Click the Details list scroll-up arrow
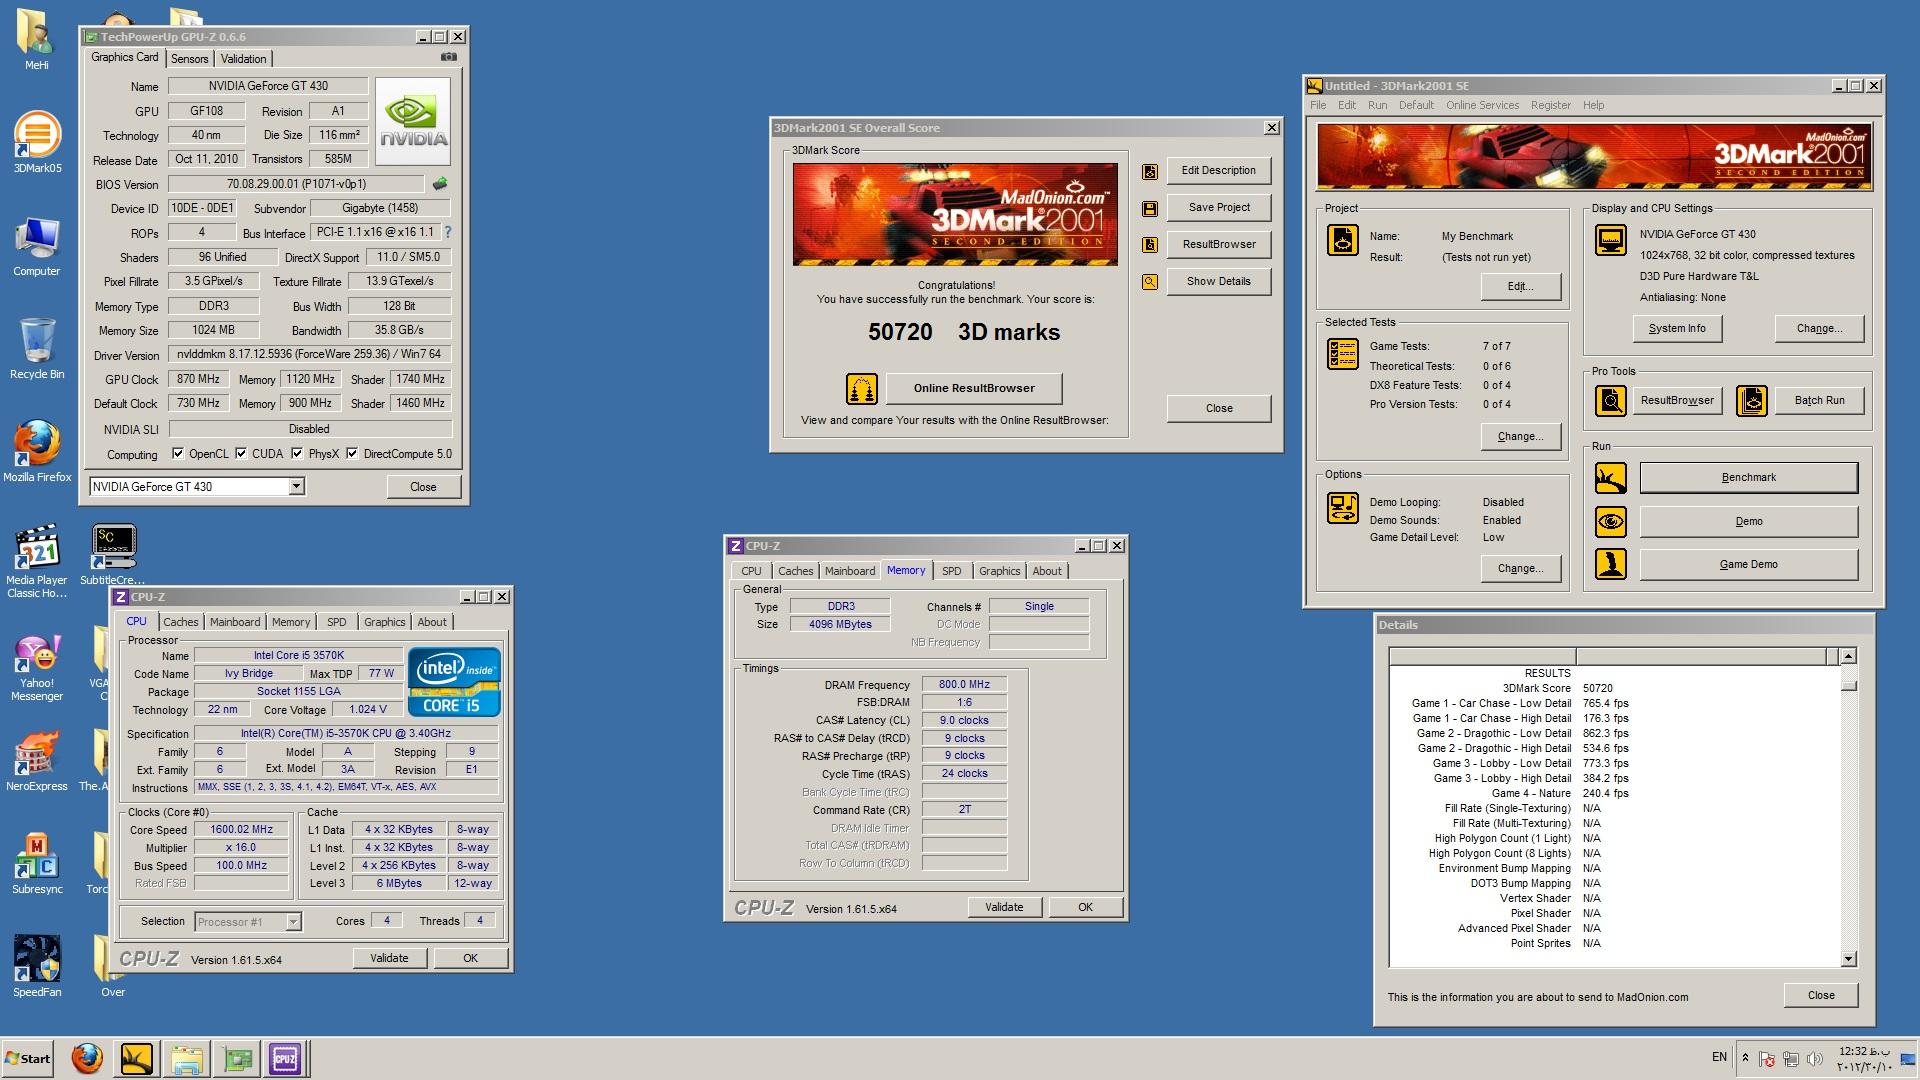The width and height of the screenshot is (1920, 1080). click(x=1848, y=656)
